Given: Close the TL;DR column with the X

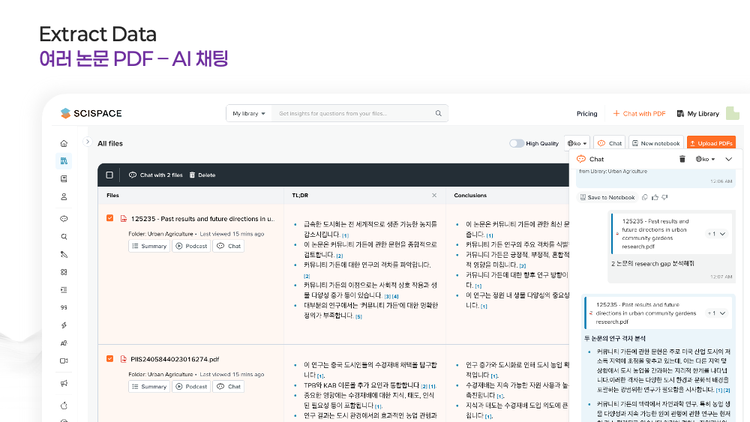Looking at the screenshot, I should click(x=434, y=195).
